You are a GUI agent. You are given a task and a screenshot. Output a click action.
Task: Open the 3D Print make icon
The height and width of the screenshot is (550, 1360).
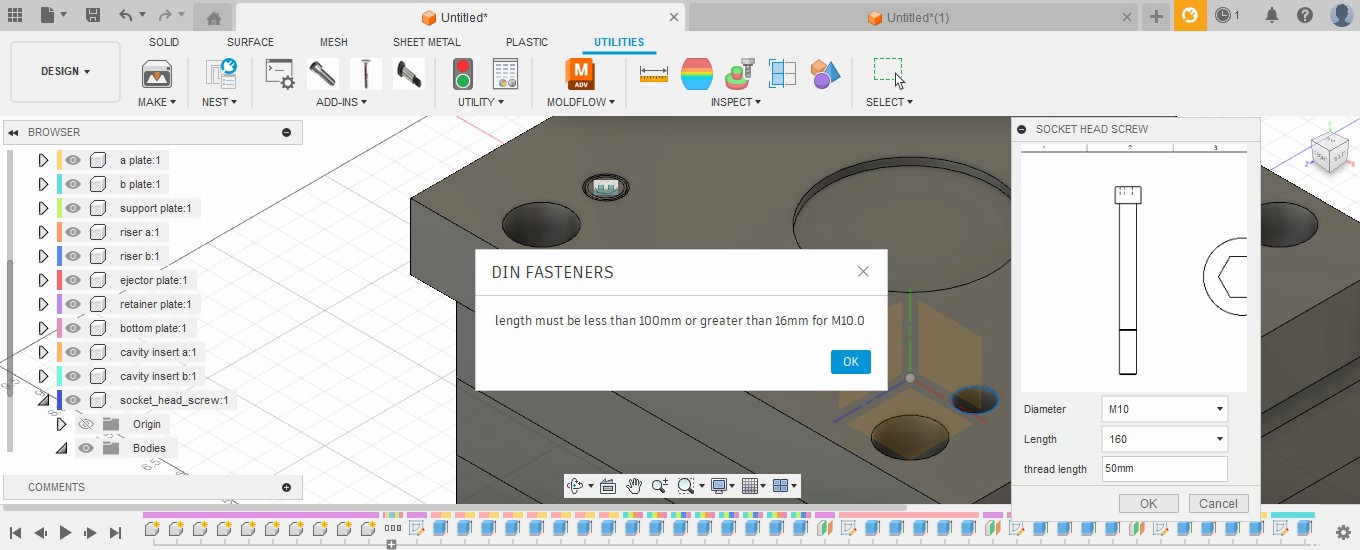point(157,74)
